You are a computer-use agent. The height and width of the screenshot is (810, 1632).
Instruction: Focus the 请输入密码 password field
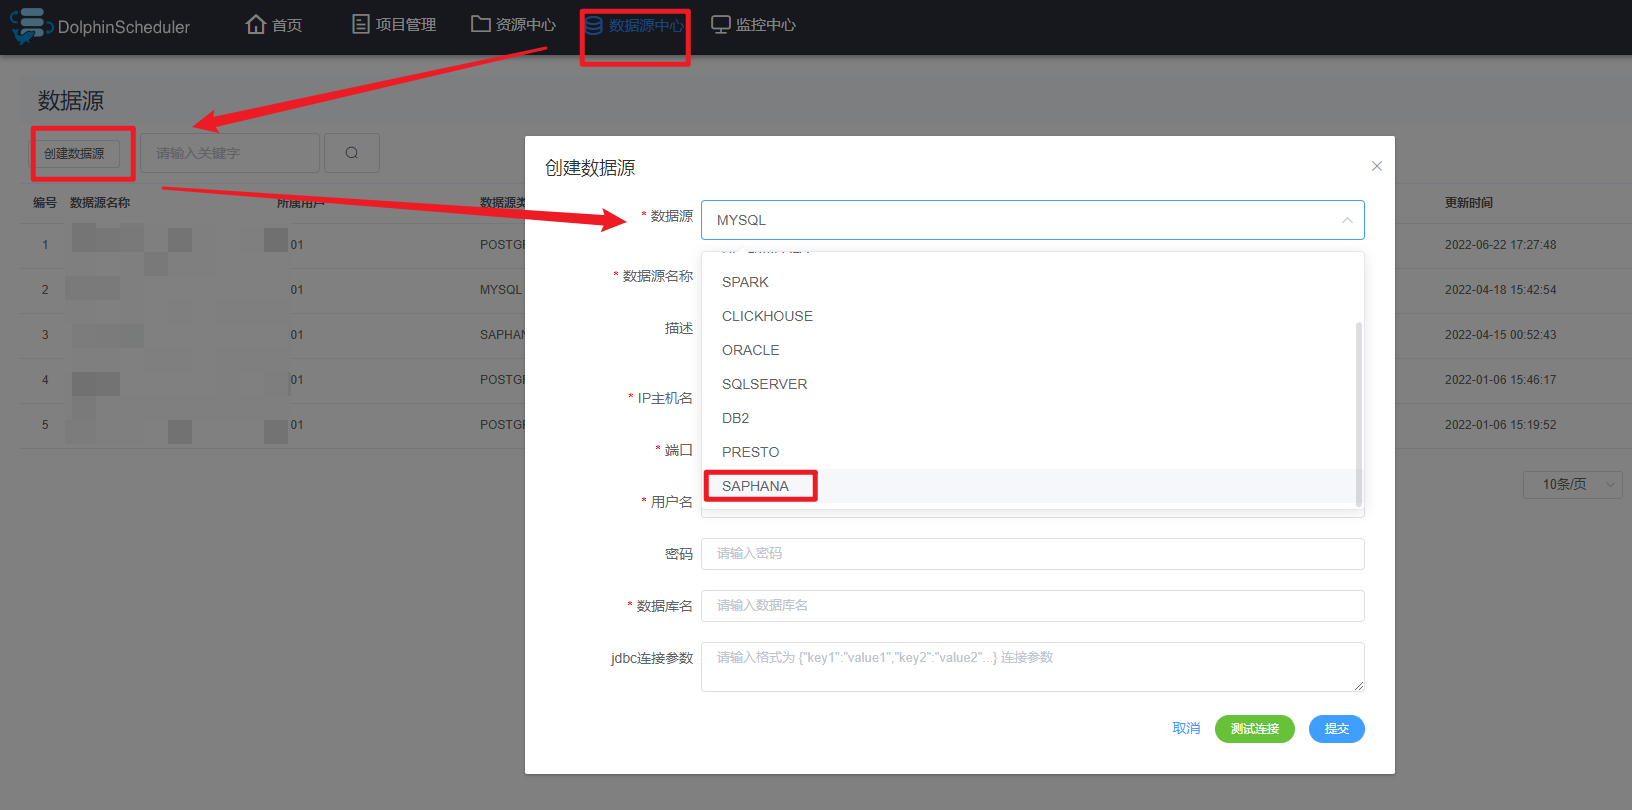[x=1032, y=554]
